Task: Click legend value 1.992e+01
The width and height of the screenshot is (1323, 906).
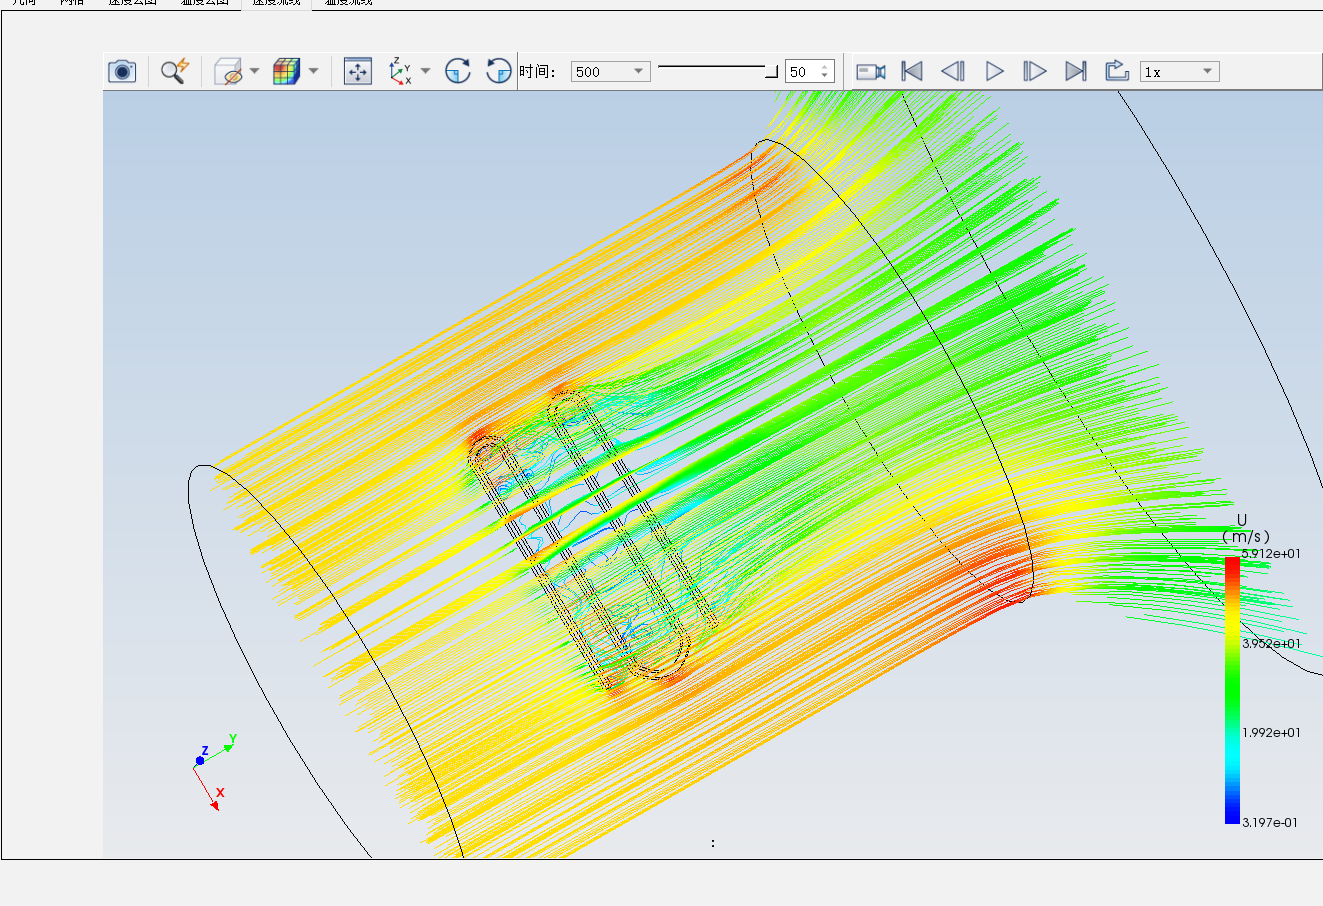Action: click(1271, 732)
